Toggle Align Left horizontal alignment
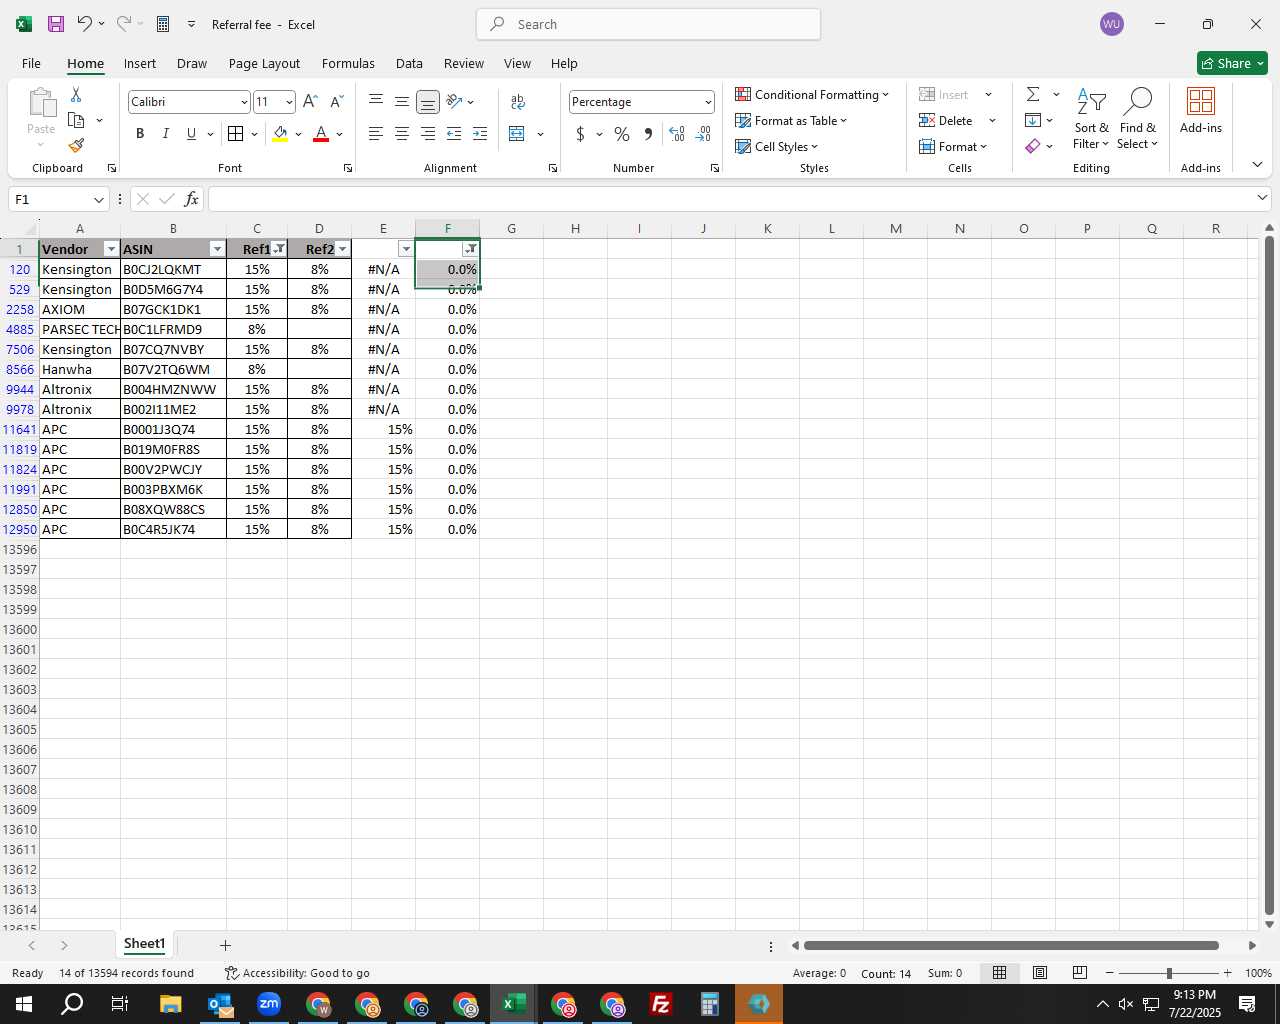The height and width of the screenshot is (1024, 1280). click(x=376, y=134)
